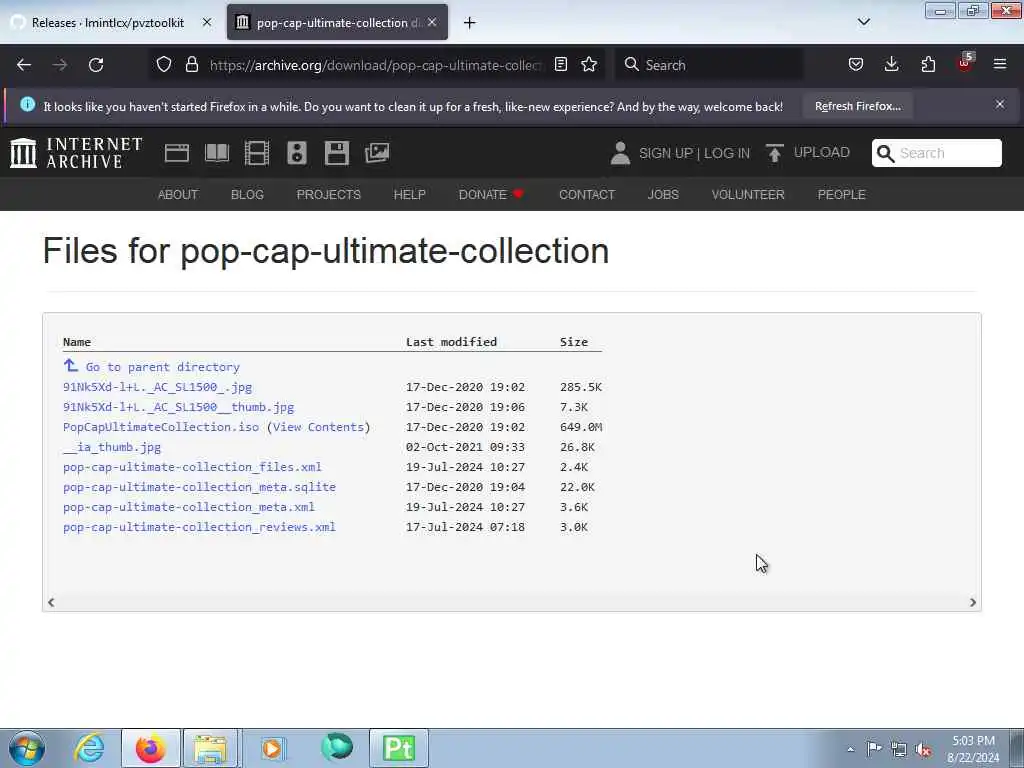Open Windows Explorer folder taskbar icon
Viewport: 1024px width, 768px height.
[210, 748]
